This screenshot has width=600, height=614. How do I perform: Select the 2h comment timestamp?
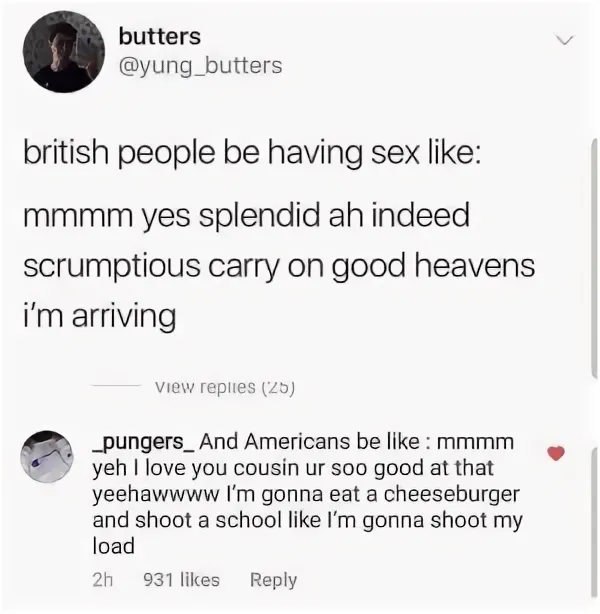click(x=103, y=580)
